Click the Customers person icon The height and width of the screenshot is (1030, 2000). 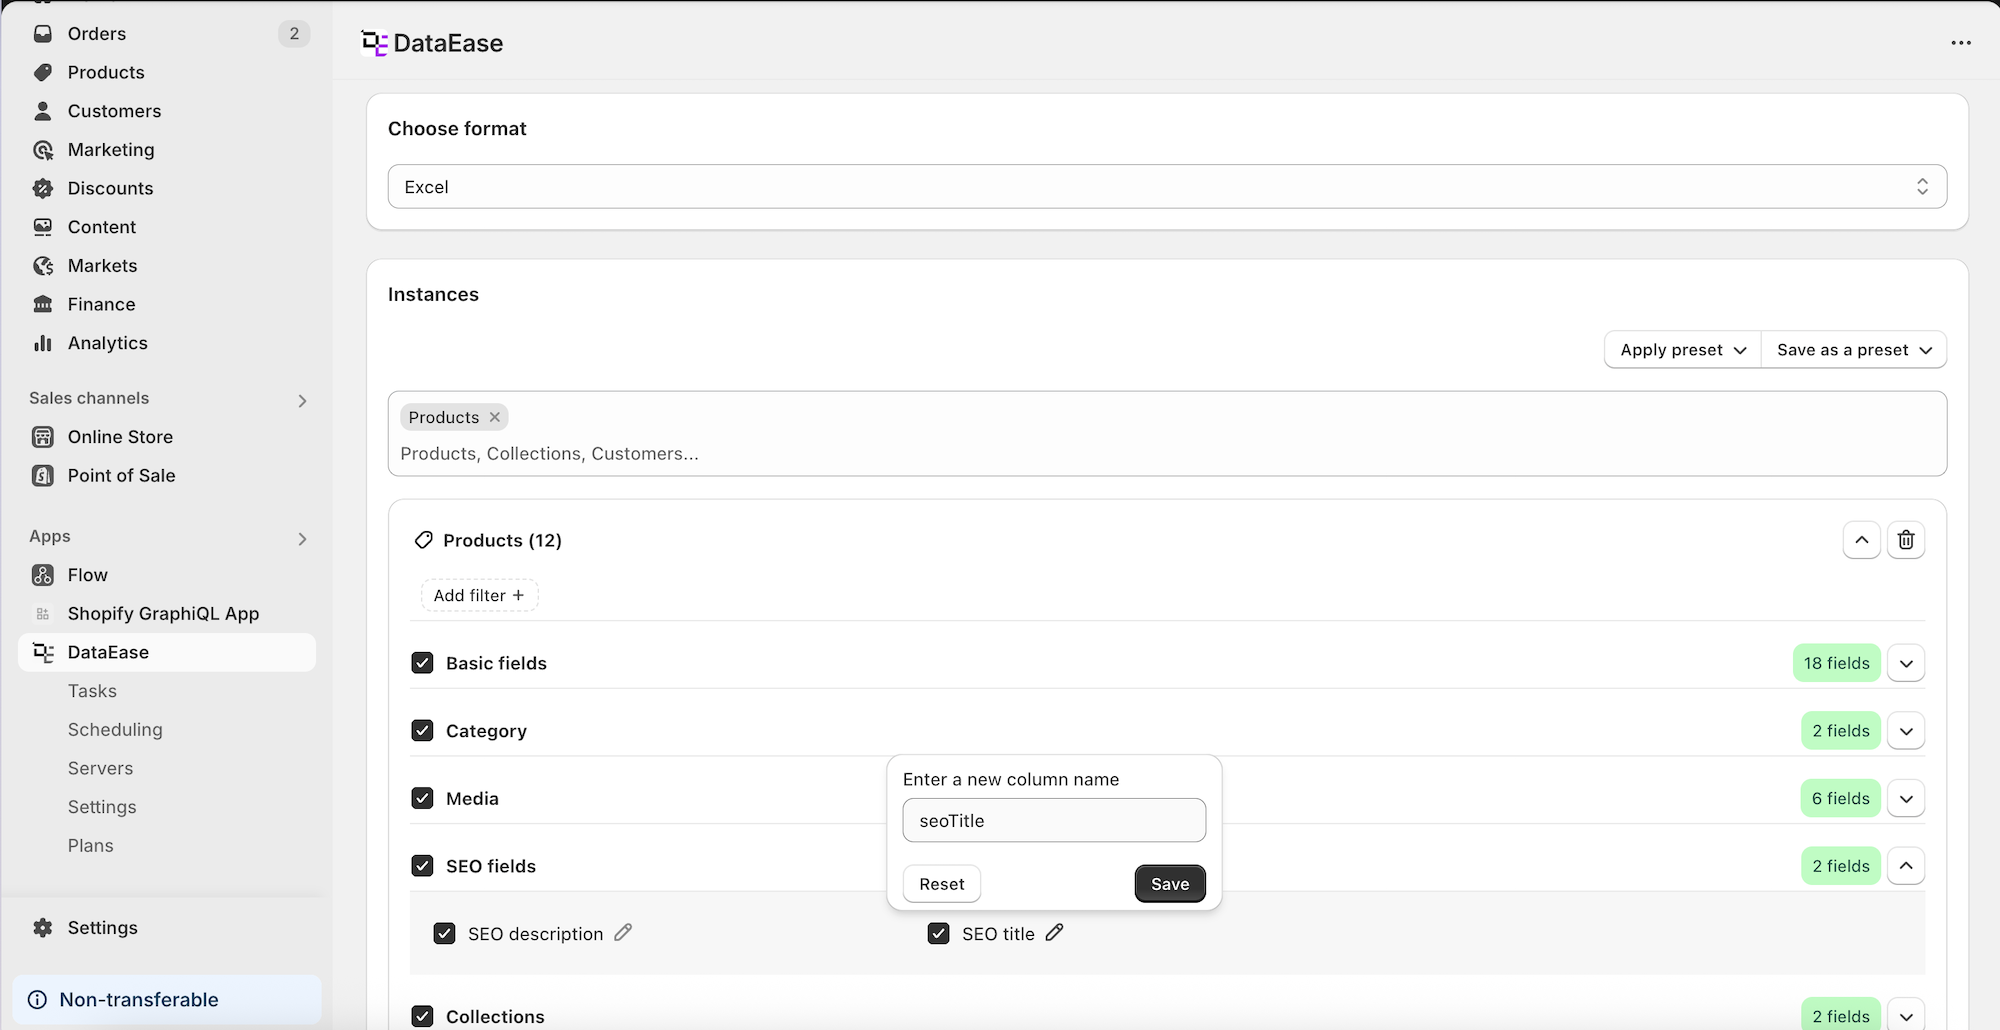(43, 111)
